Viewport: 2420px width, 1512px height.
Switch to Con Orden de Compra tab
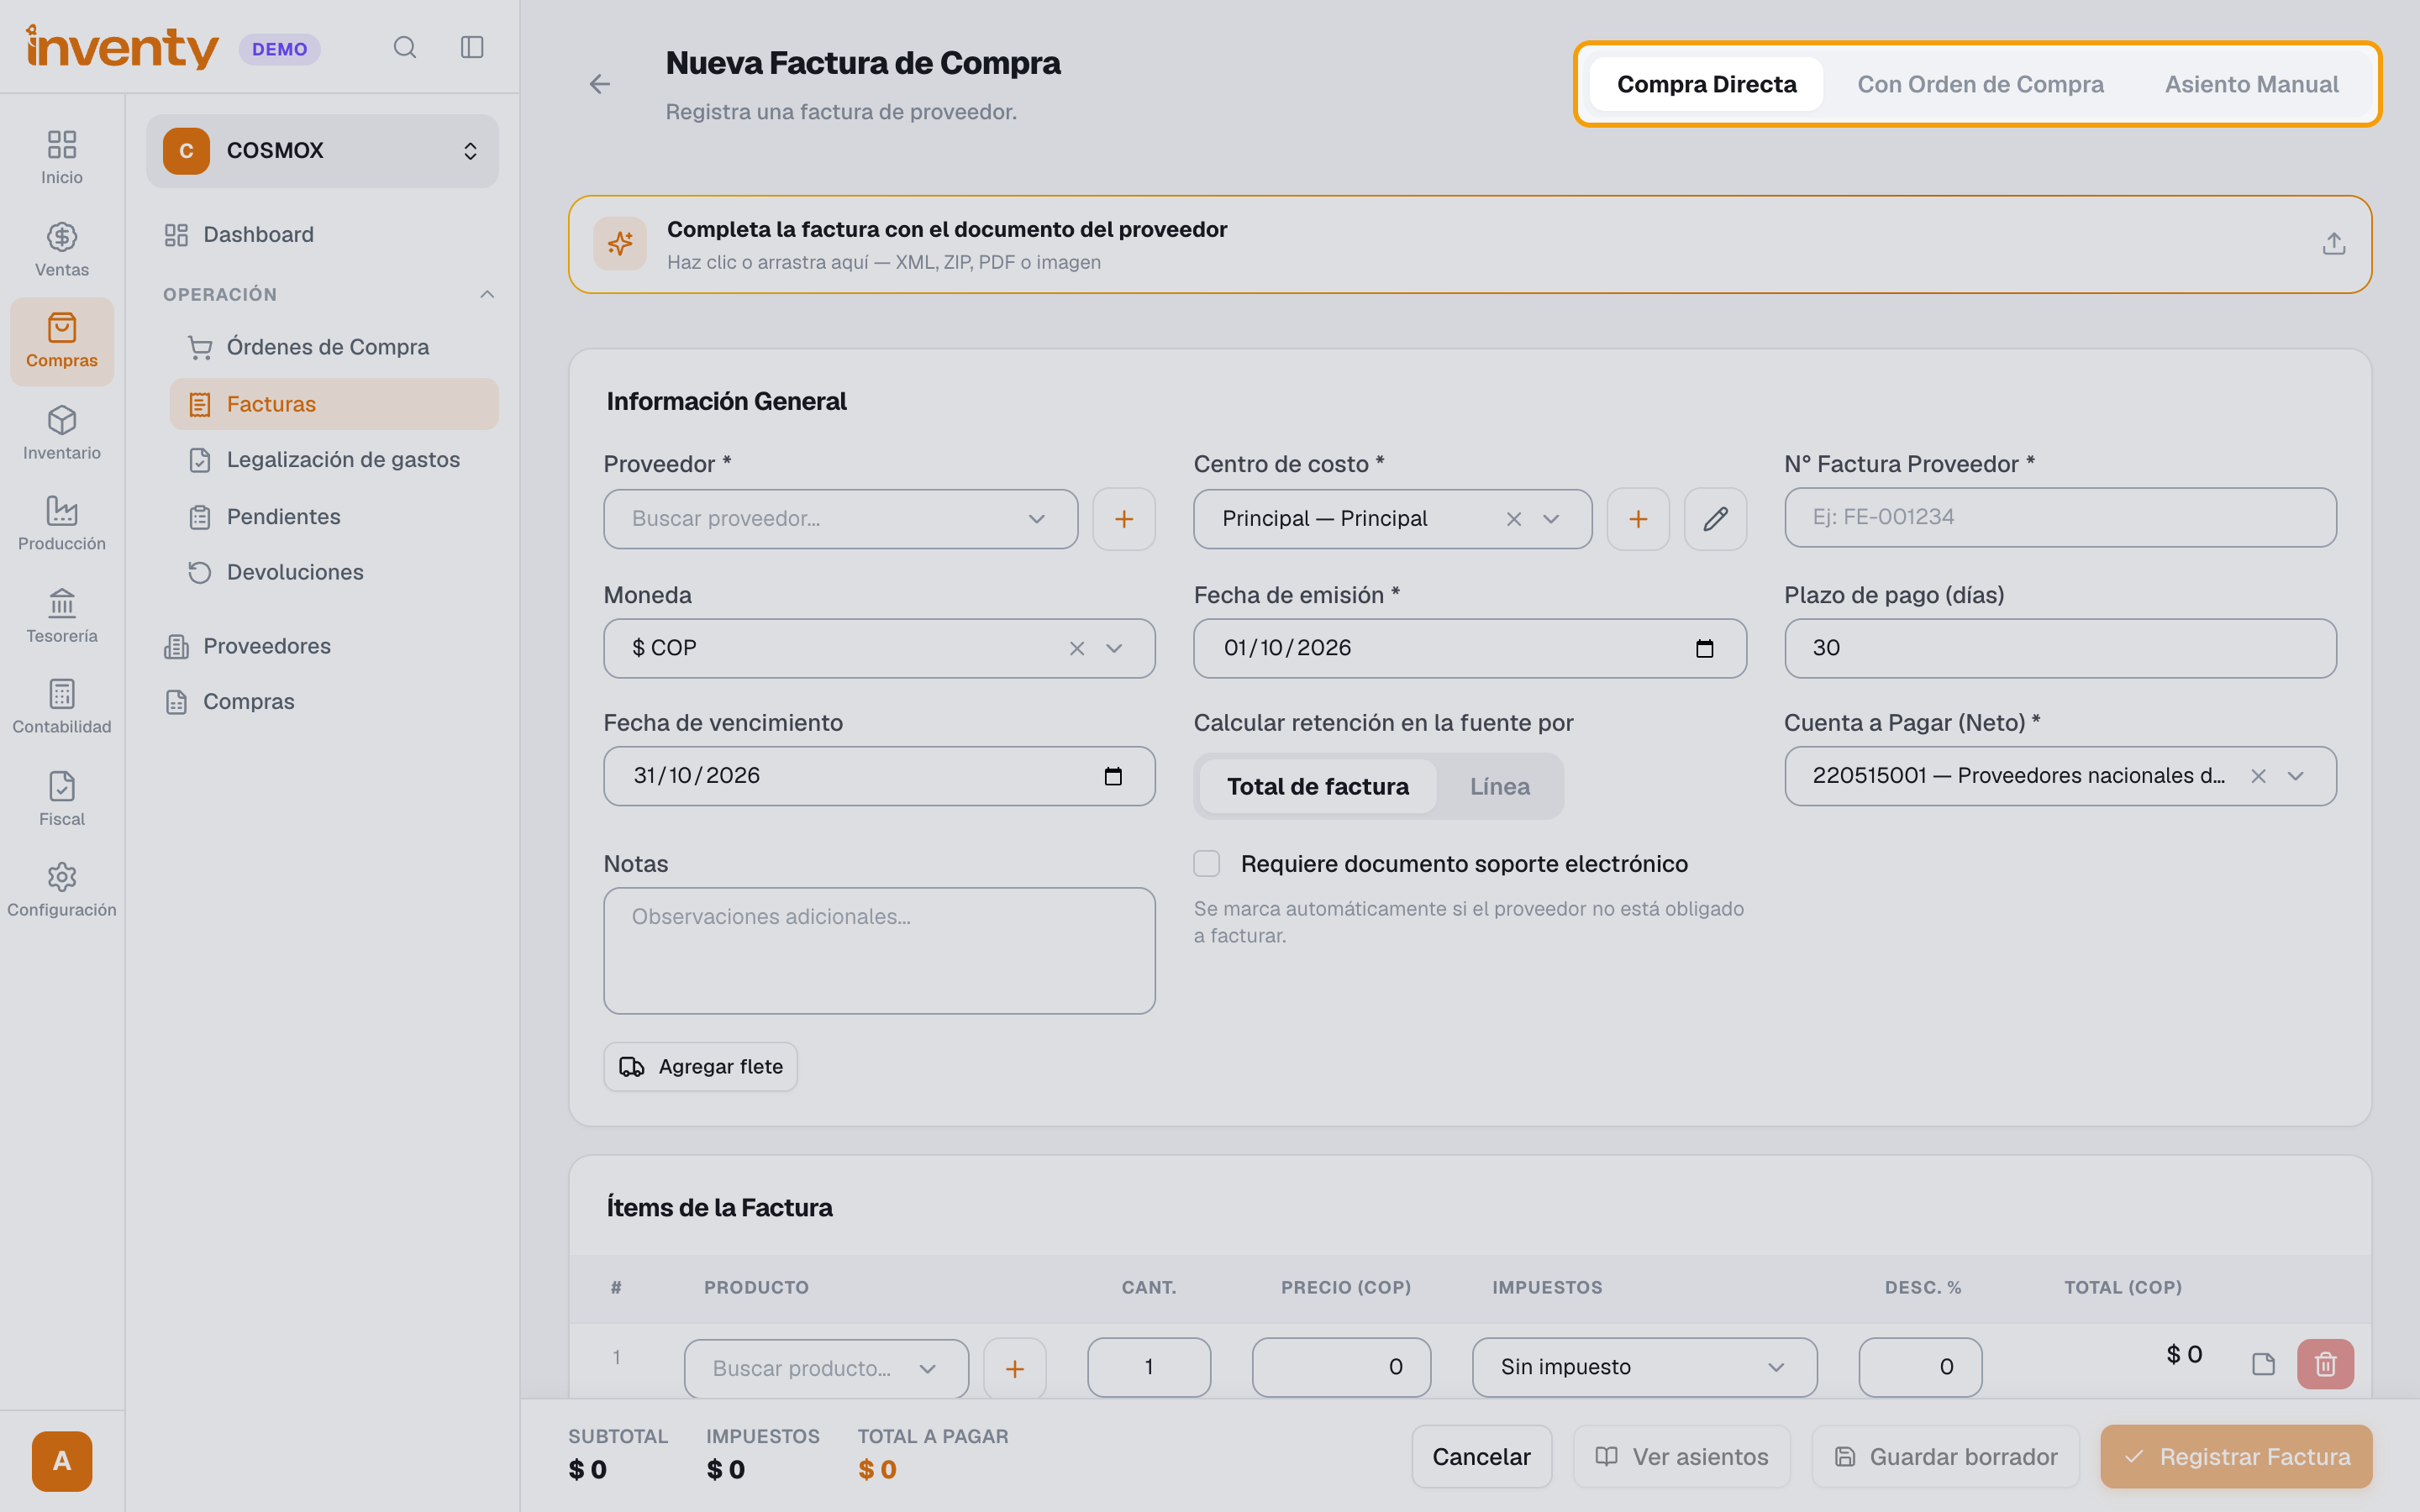pos(1980,84)
